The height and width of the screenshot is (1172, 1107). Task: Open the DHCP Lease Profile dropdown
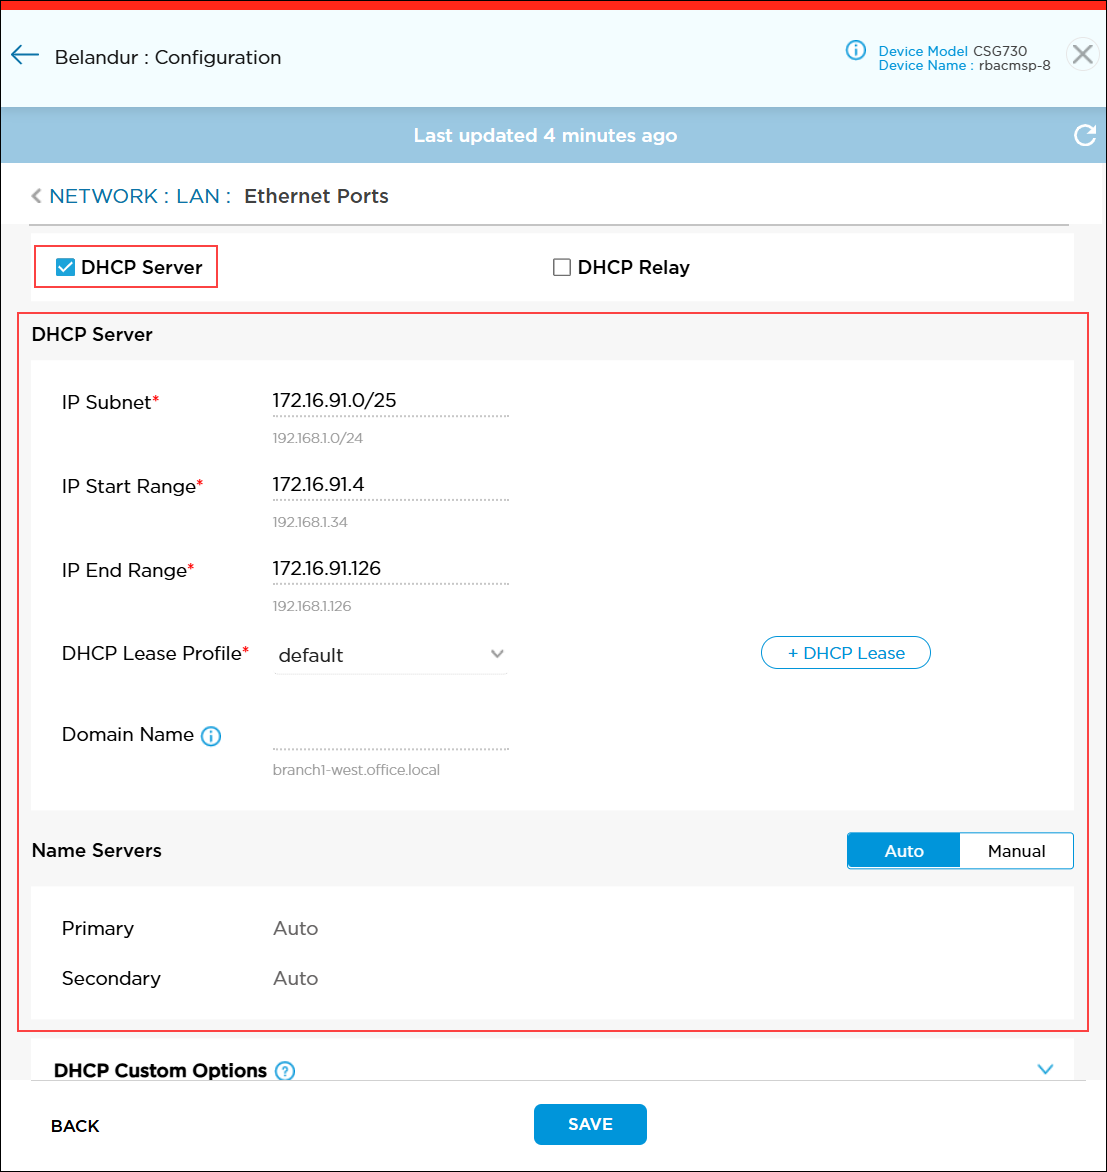tap(391, 655)
